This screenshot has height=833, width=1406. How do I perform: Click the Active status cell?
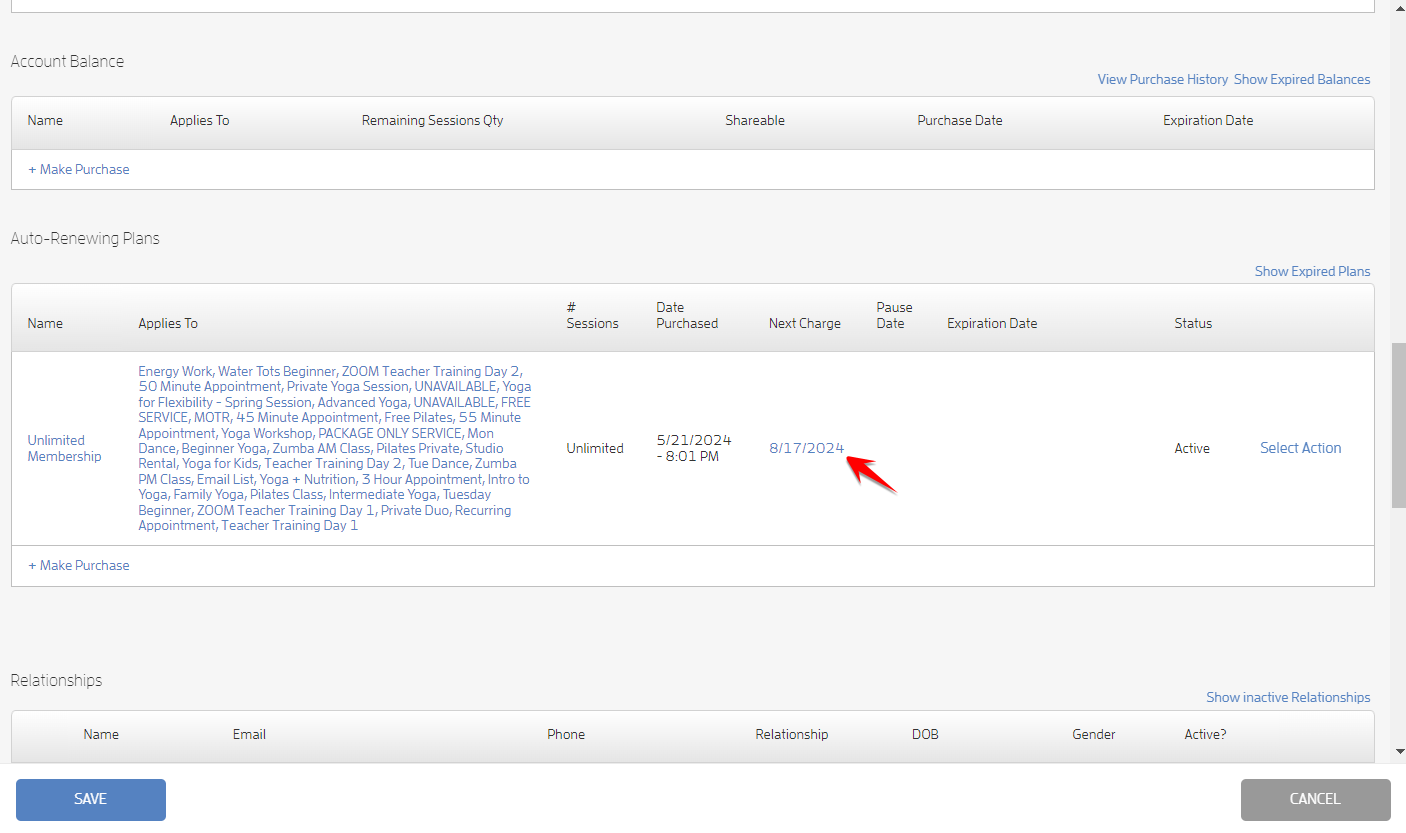[x=1192, y=448]
